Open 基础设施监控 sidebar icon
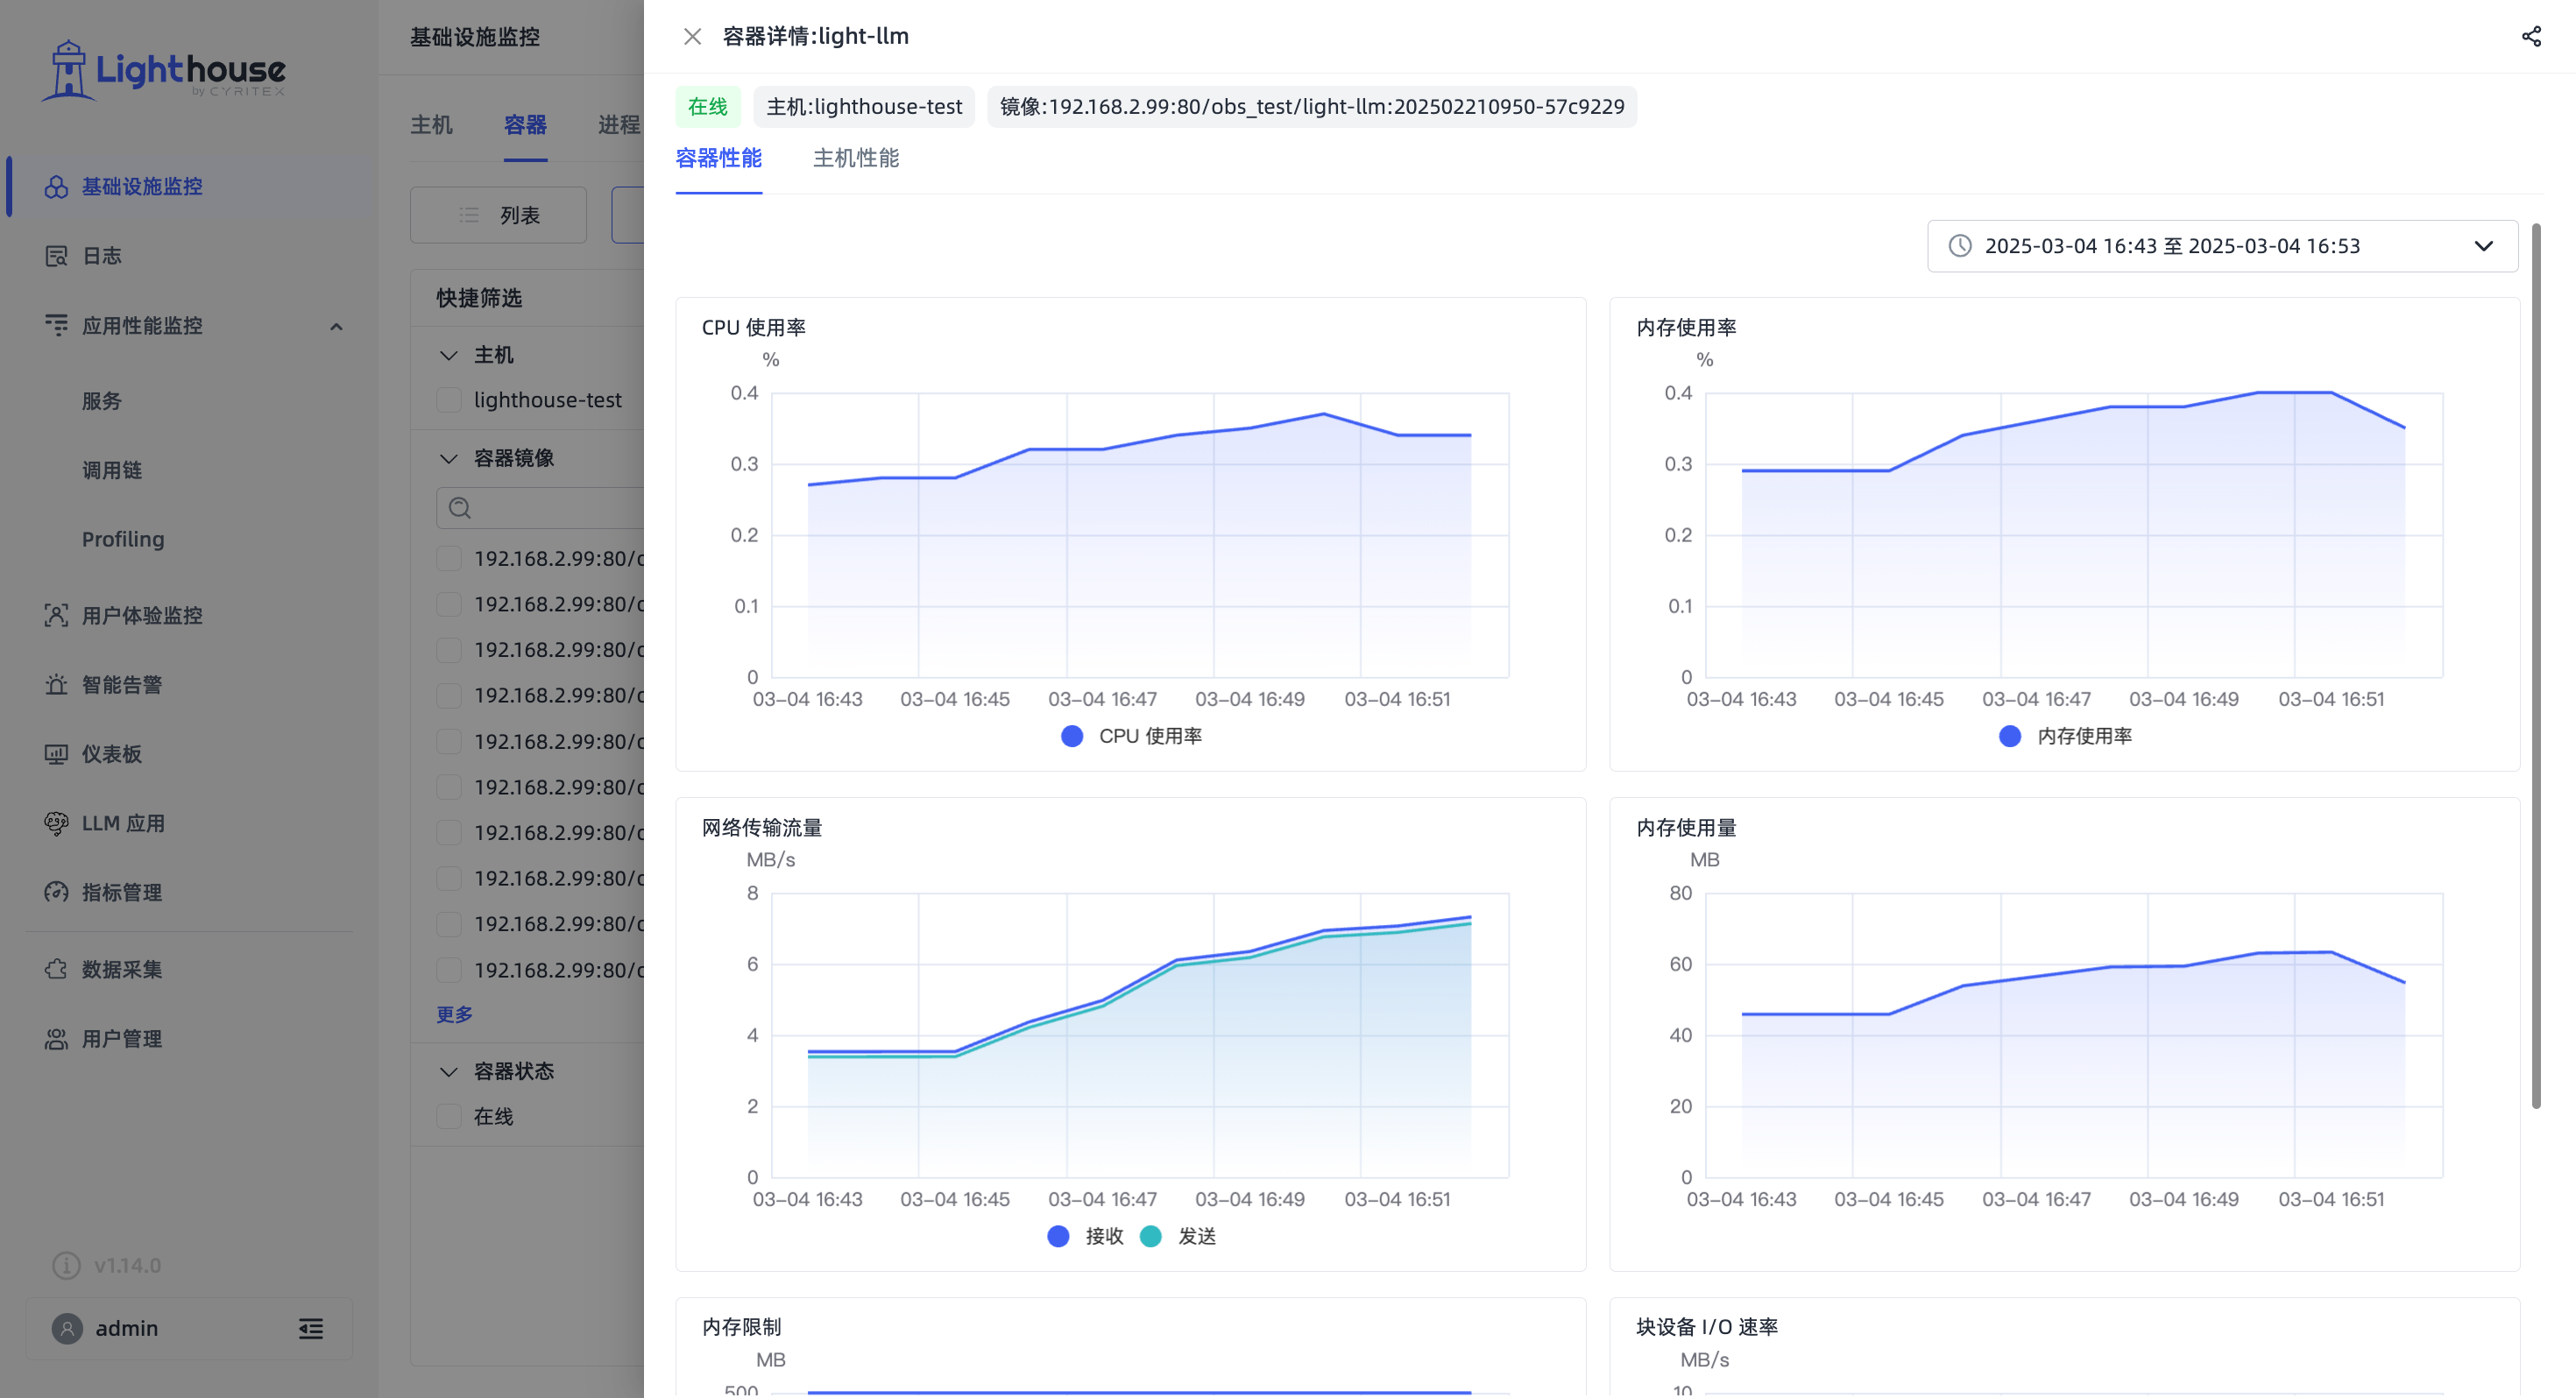Screen dimensions: 2576x1398 pyautogui.click(x=56, y=187)
